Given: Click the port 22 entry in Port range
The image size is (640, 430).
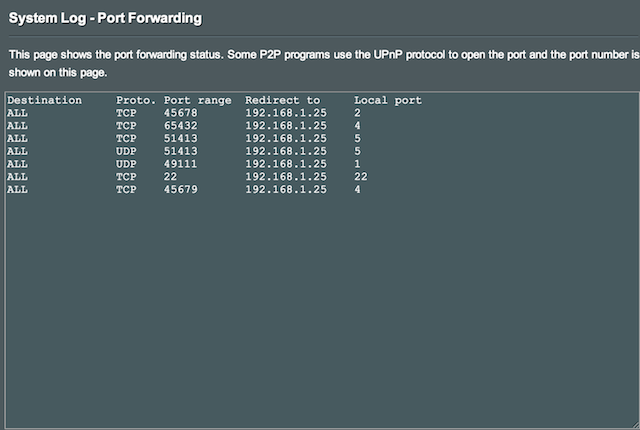Looking at the screenshot, I should pos(171,177).
